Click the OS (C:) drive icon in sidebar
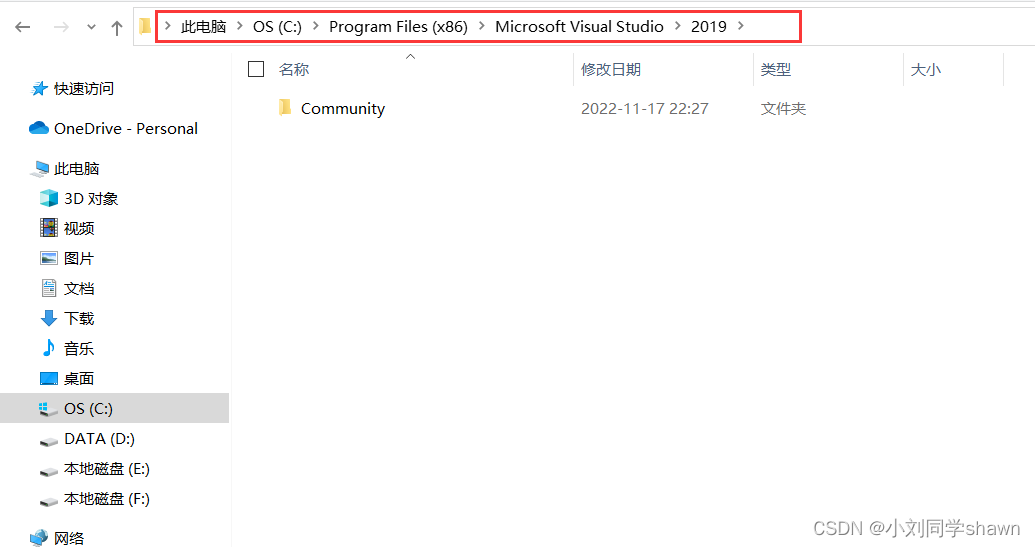 pos(48,409)
